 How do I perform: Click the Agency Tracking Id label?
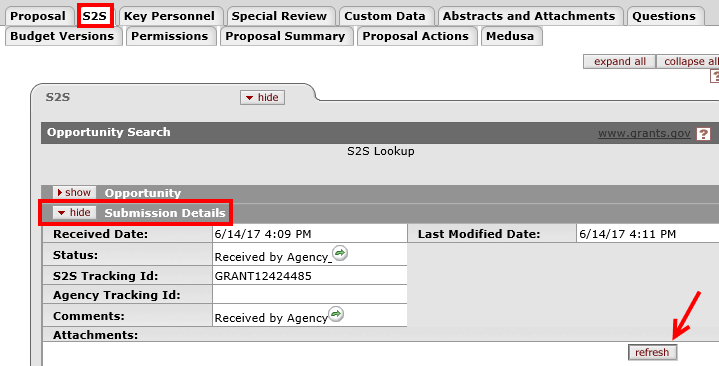coord(116,295)
